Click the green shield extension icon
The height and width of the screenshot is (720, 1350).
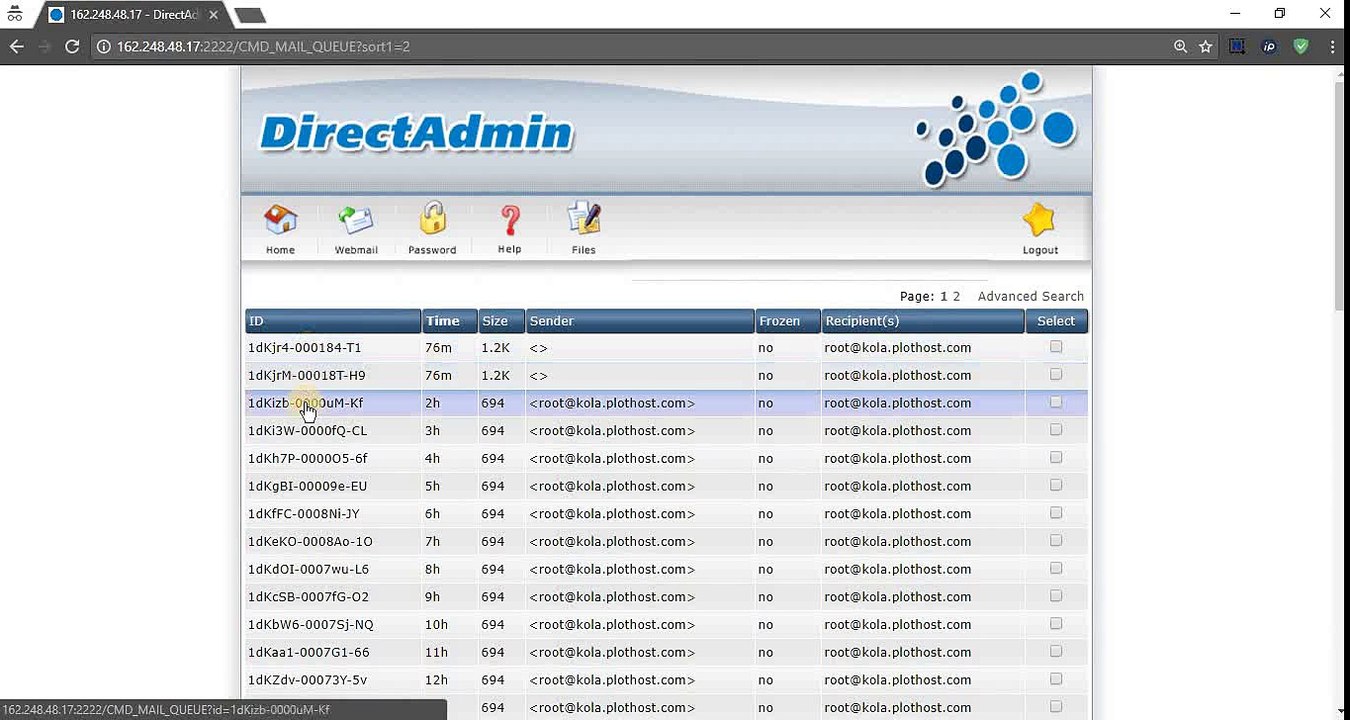1301,46
